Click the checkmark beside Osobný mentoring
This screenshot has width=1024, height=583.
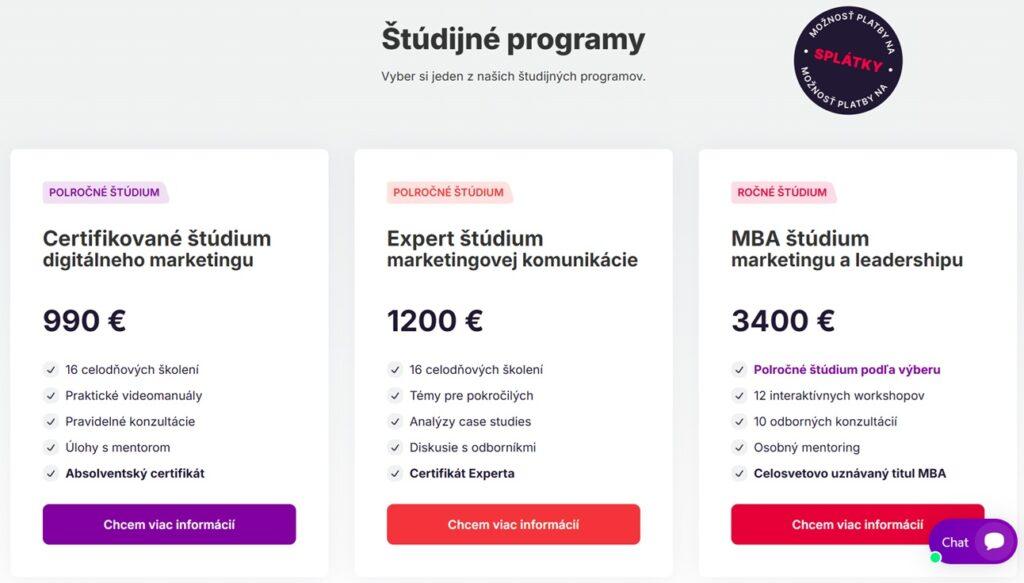tap(739, 447)
